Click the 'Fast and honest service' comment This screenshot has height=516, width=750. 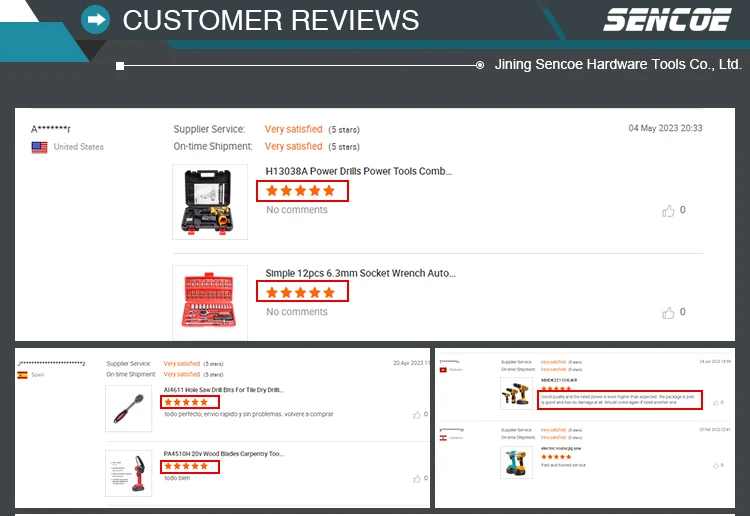point(563,465)
